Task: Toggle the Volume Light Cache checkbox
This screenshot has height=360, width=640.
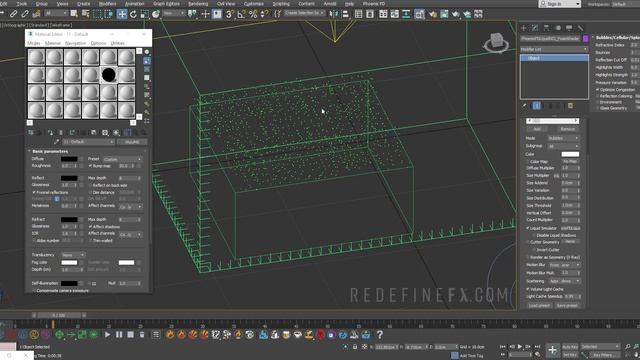Action: pos(528,289)
